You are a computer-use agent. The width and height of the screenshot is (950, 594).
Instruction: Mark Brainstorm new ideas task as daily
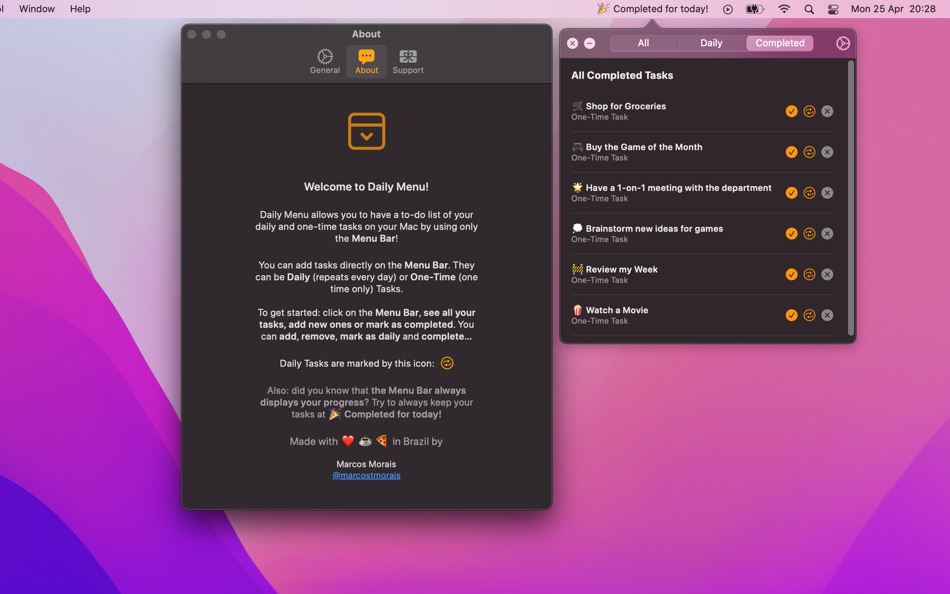(x=809, y=233)
